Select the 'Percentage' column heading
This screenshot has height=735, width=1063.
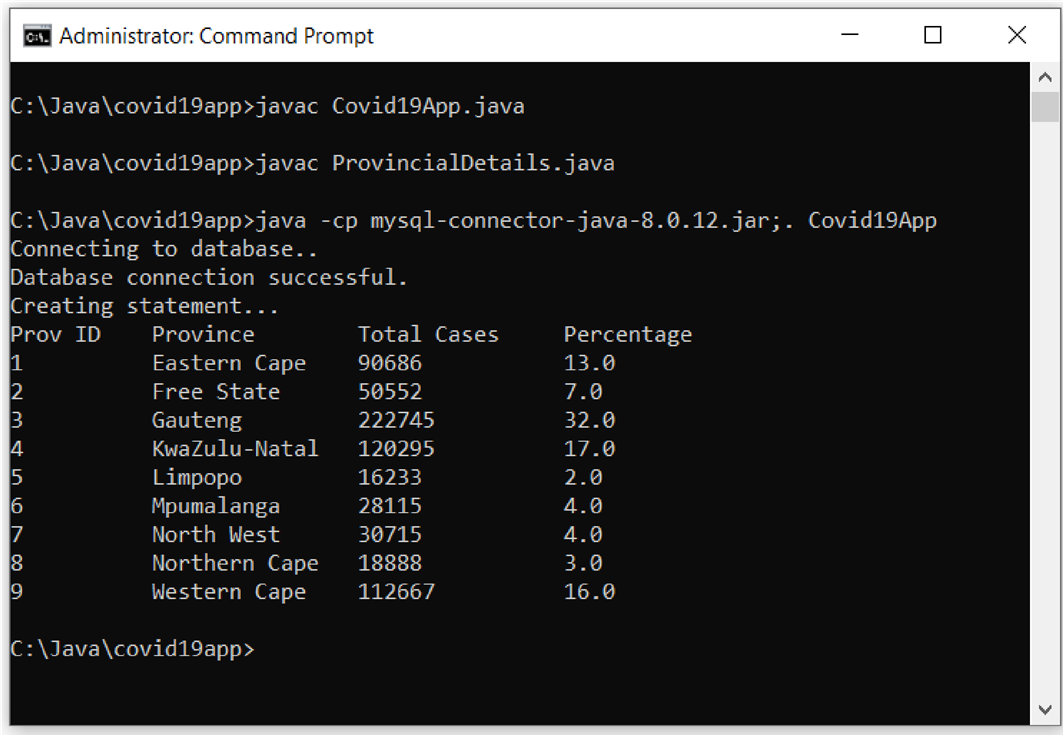coord(628,334)
